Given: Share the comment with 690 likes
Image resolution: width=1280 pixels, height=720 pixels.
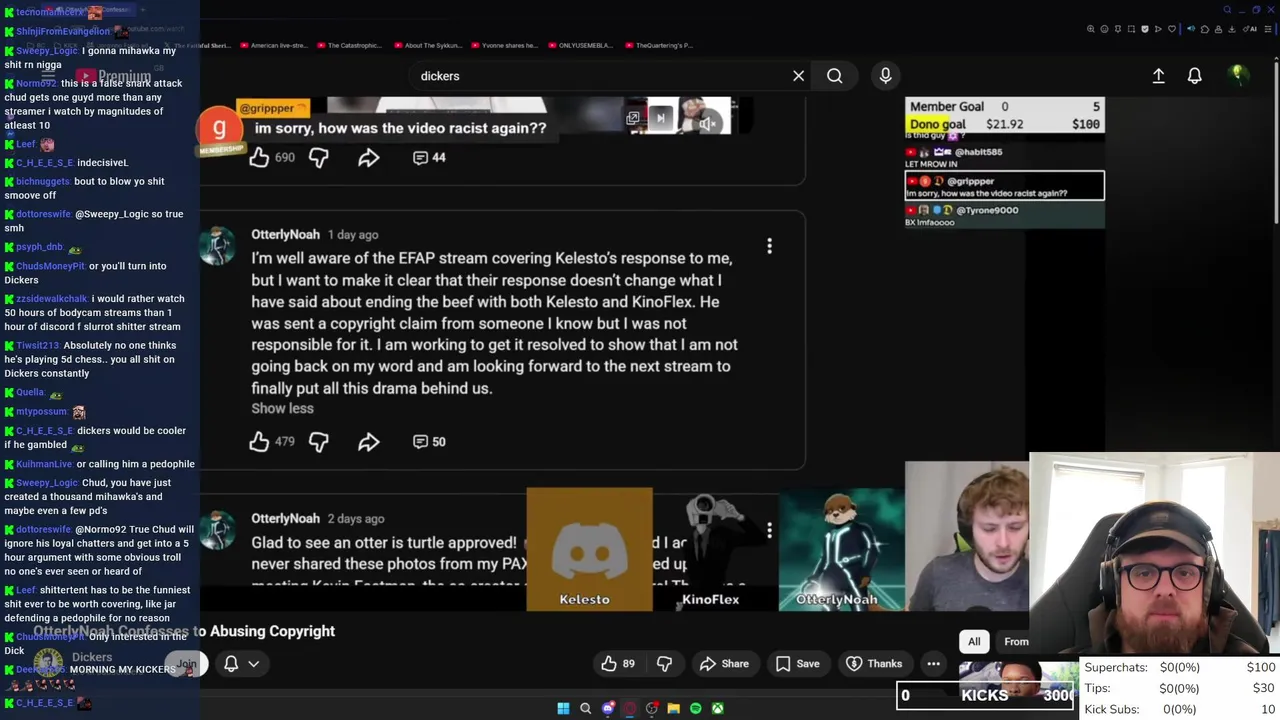Looking at the screenshot, I should [368, 157].
